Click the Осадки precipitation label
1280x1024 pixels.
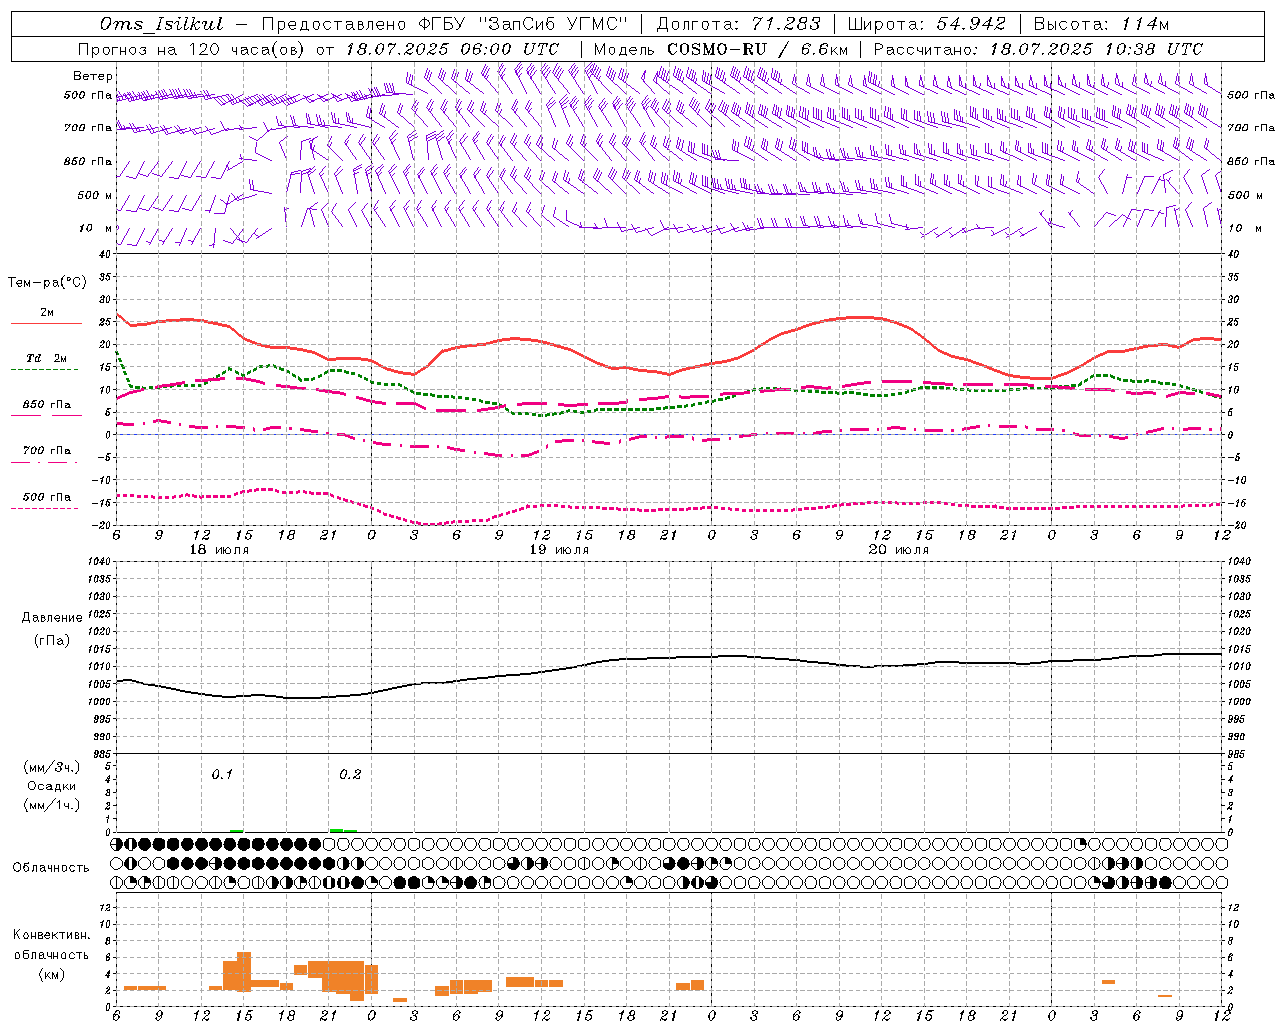point(52,786)
